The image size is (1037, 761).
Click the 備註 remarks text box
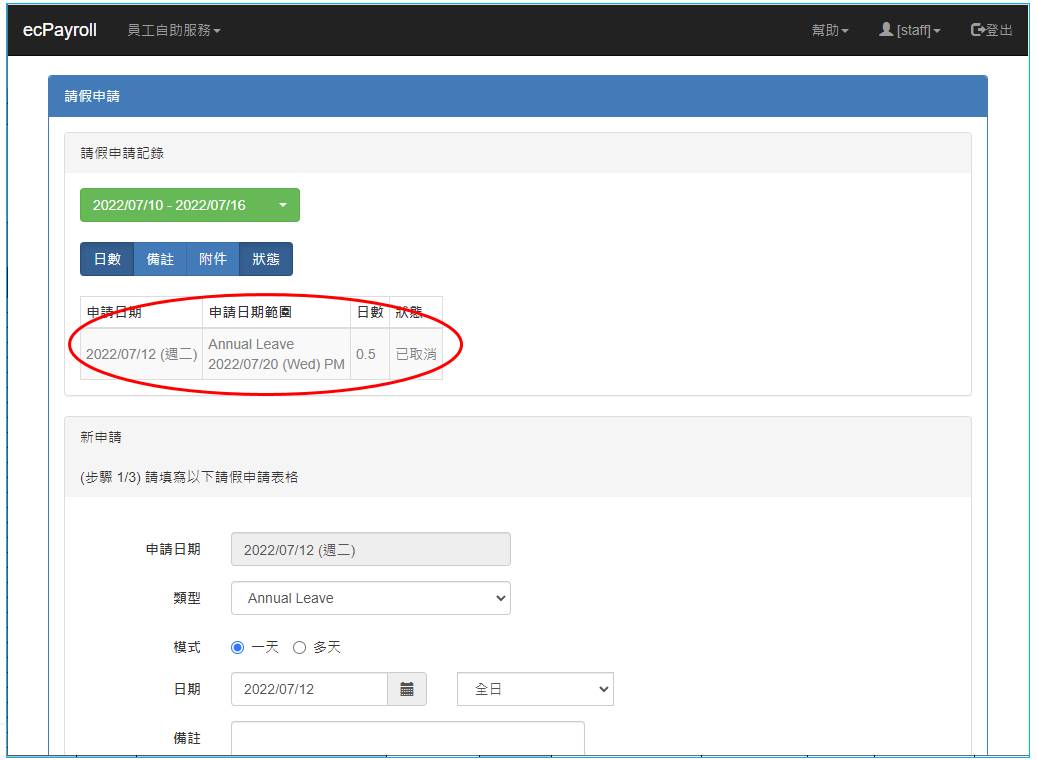tap(407, 738)
